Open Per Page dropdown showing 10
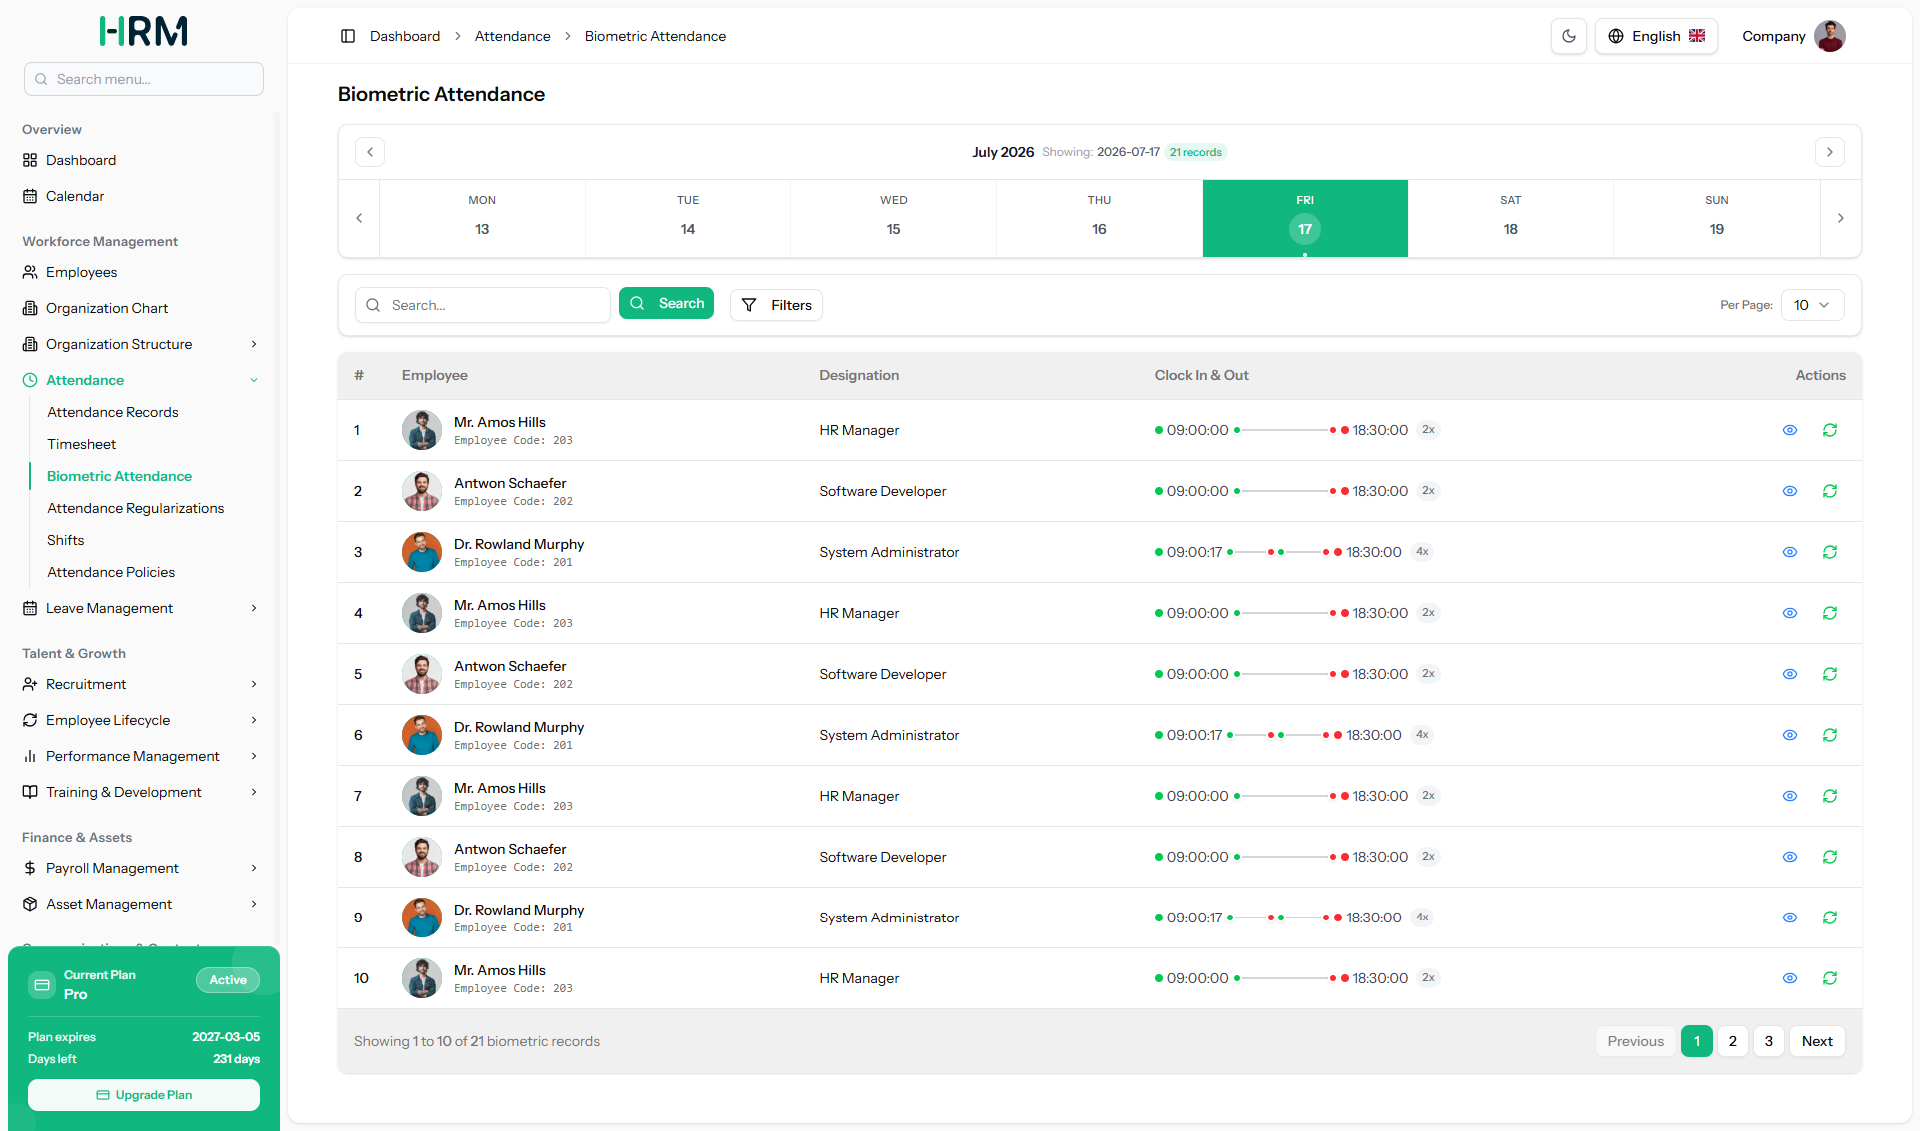Screen dimensions: 1920x1131 point(1812,305)
